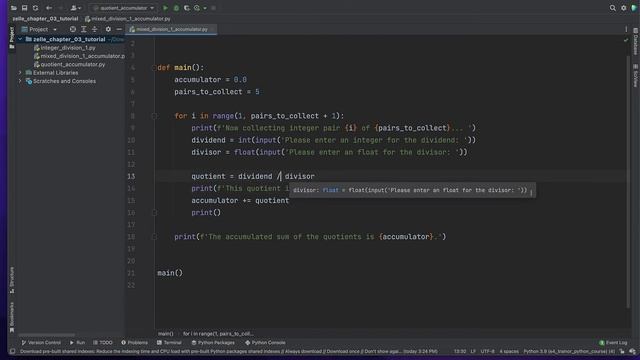Open Version Control tool window
This screenshot has height=360, width=640.
coord(41,343)
